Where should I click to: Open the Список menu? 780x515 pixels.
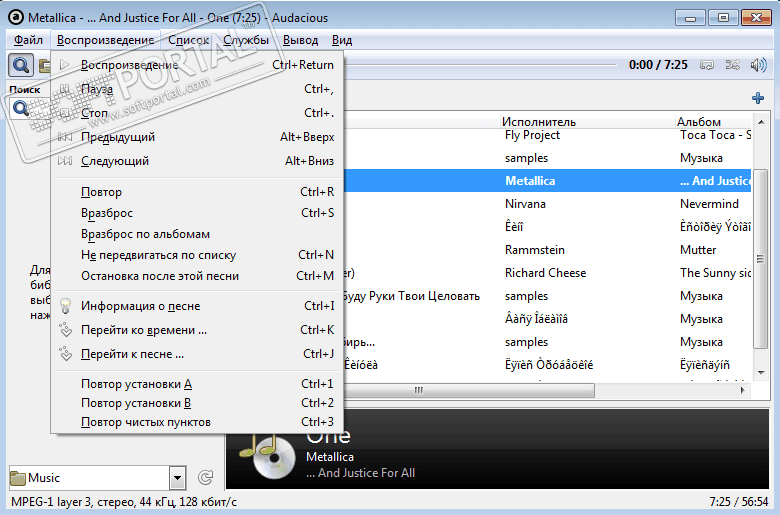tap(189, 40)
